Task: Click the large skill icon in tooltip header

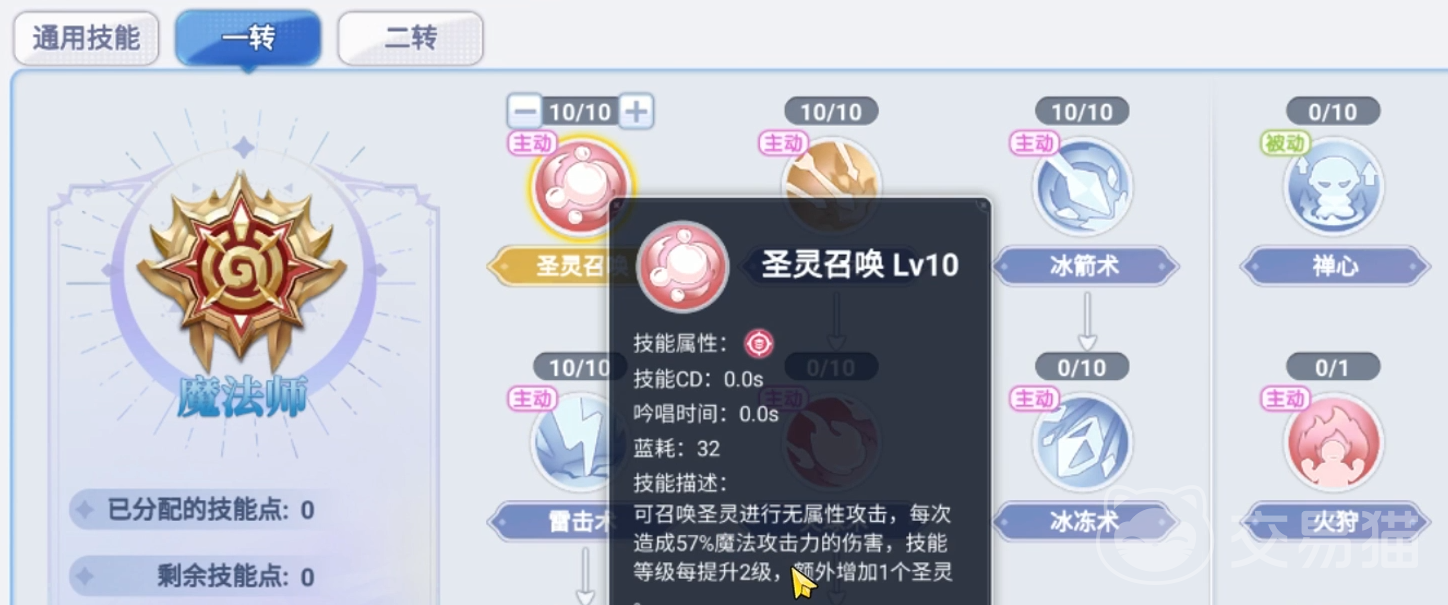Action: click(x=684, y=266)
